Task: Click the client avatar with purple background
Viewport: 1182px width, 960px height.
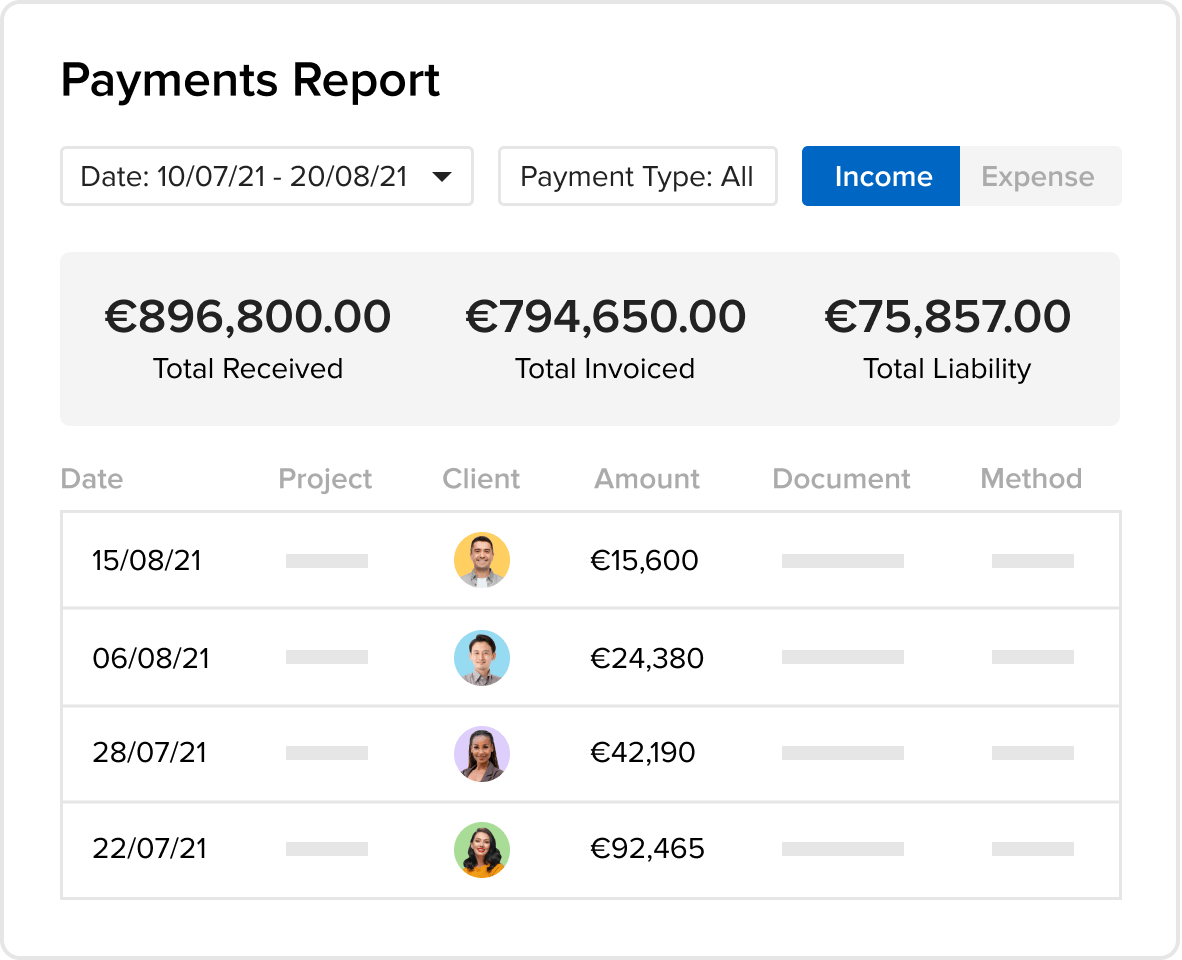Action: [482, 754]
